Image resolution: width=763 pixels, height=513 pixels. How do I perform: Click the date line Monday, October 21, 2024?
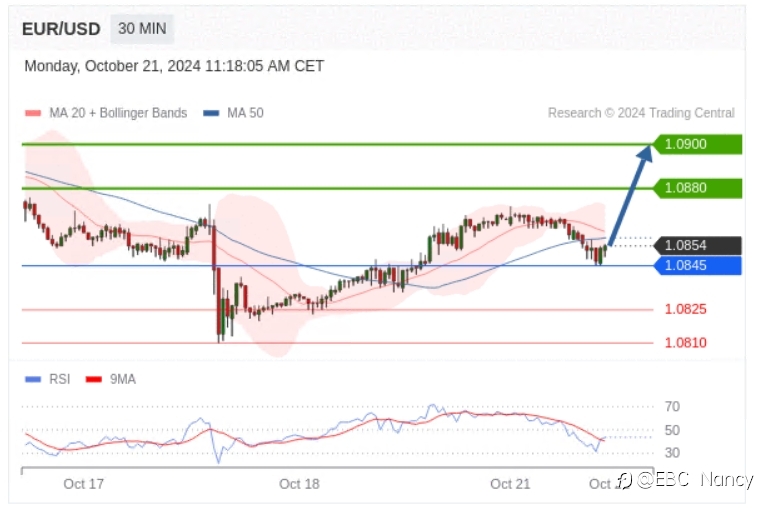point(174,66)
